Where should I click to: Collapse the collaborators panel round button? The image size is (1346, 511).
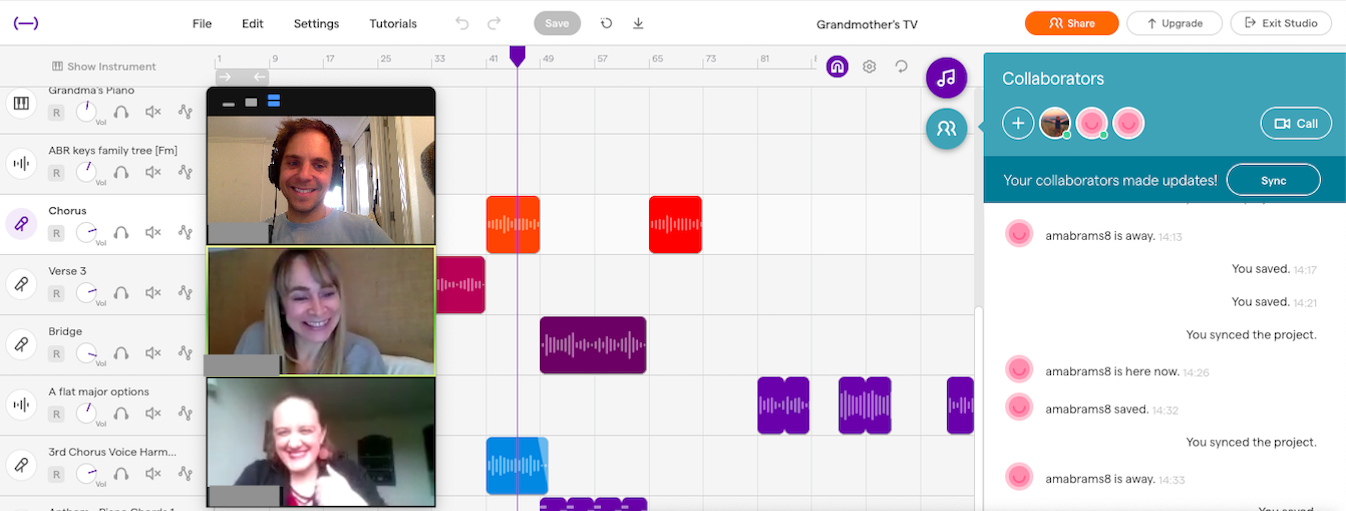tap(946, 128)
